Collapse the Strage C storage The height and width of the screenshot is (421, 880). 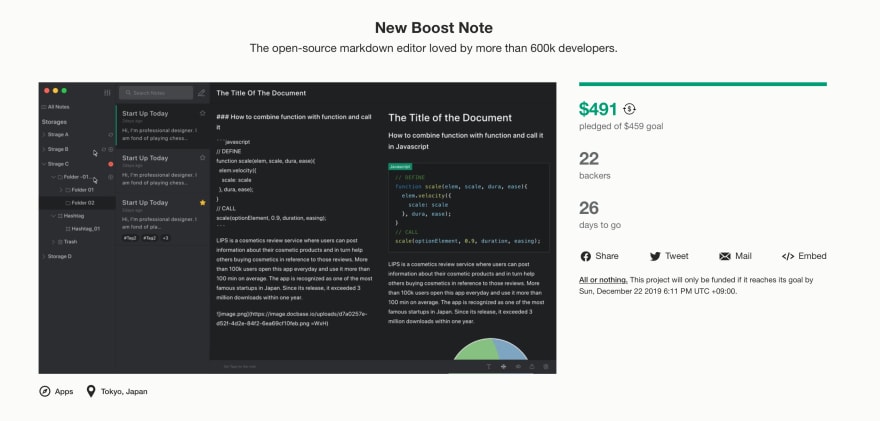click(x=44, y=164)
